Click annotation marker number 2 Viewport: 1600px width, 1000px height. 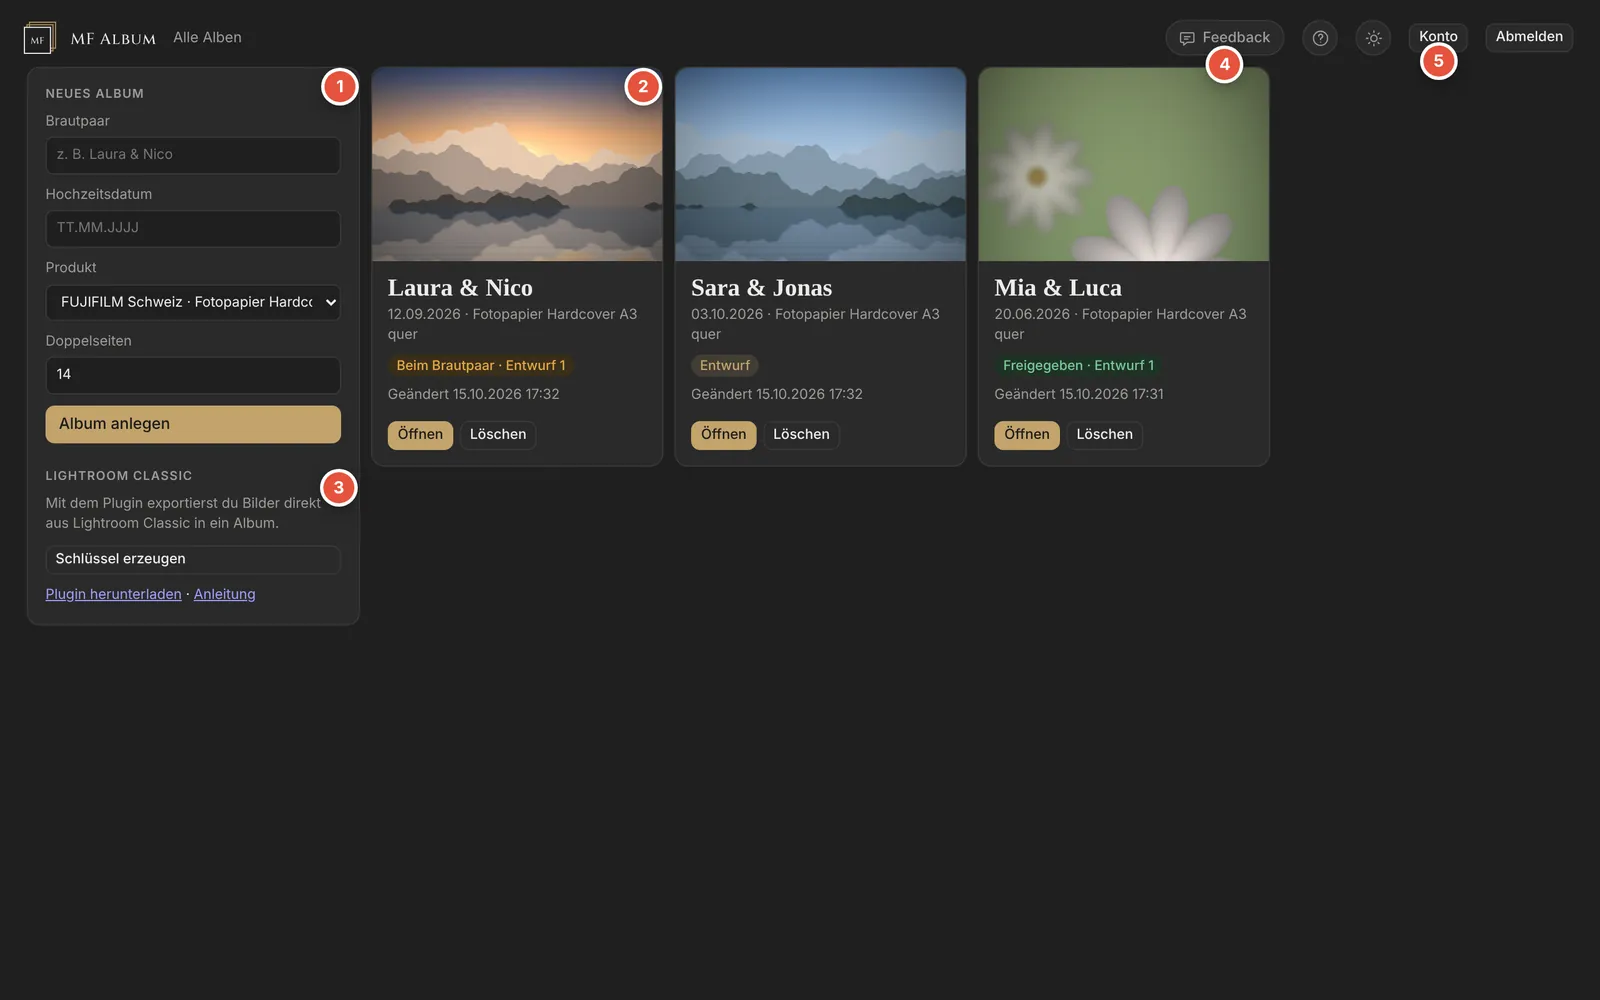pos(643,87)
